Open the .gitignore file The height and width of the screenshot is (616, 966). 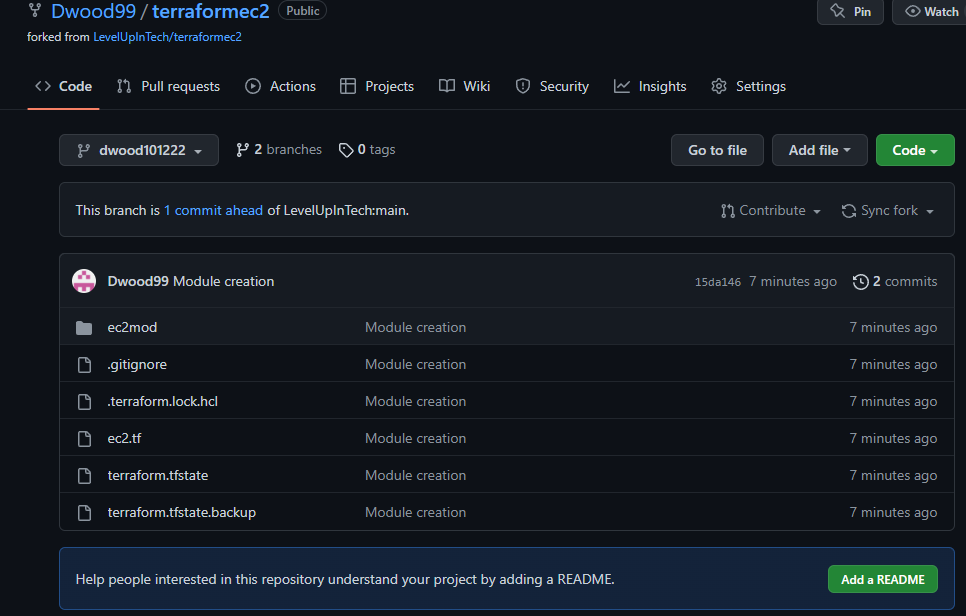click(137, 365)
